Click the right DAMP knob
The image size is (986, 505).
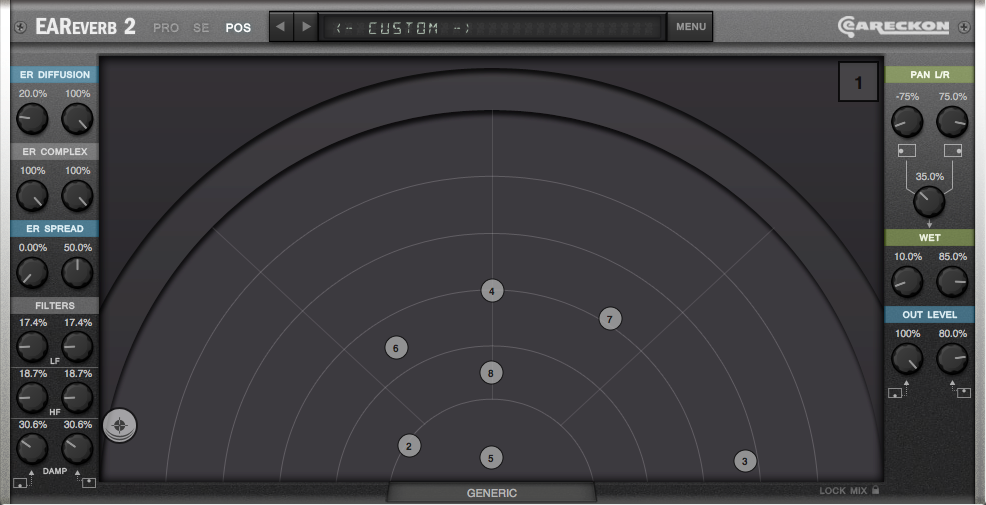pyautogui.click(x=77, y=448)
